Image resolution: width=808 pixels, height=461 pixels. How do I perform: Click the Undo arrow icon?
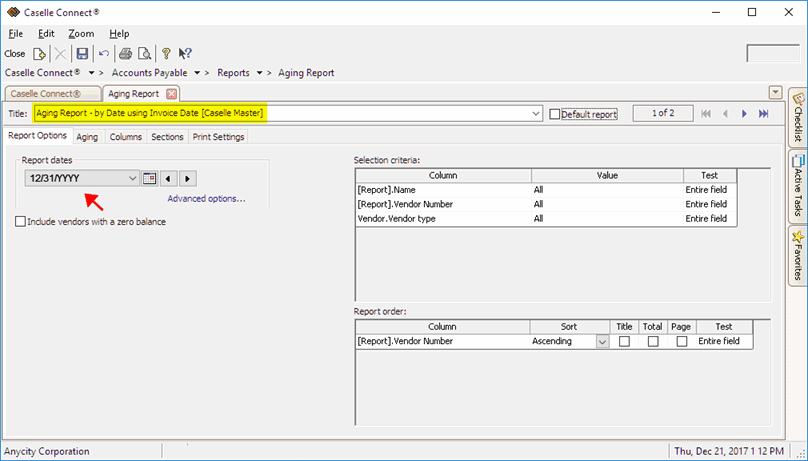(104, 53)
